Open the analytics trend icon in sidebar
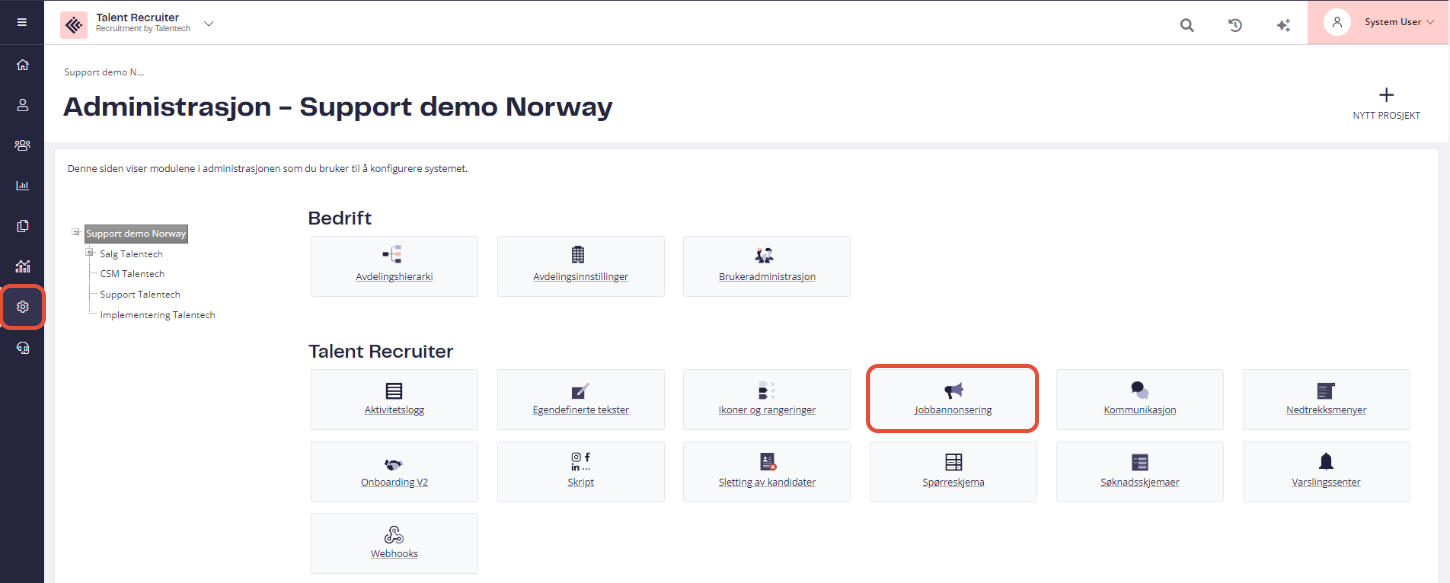The height and width of the screenshot is (583, 1450). 22,266
